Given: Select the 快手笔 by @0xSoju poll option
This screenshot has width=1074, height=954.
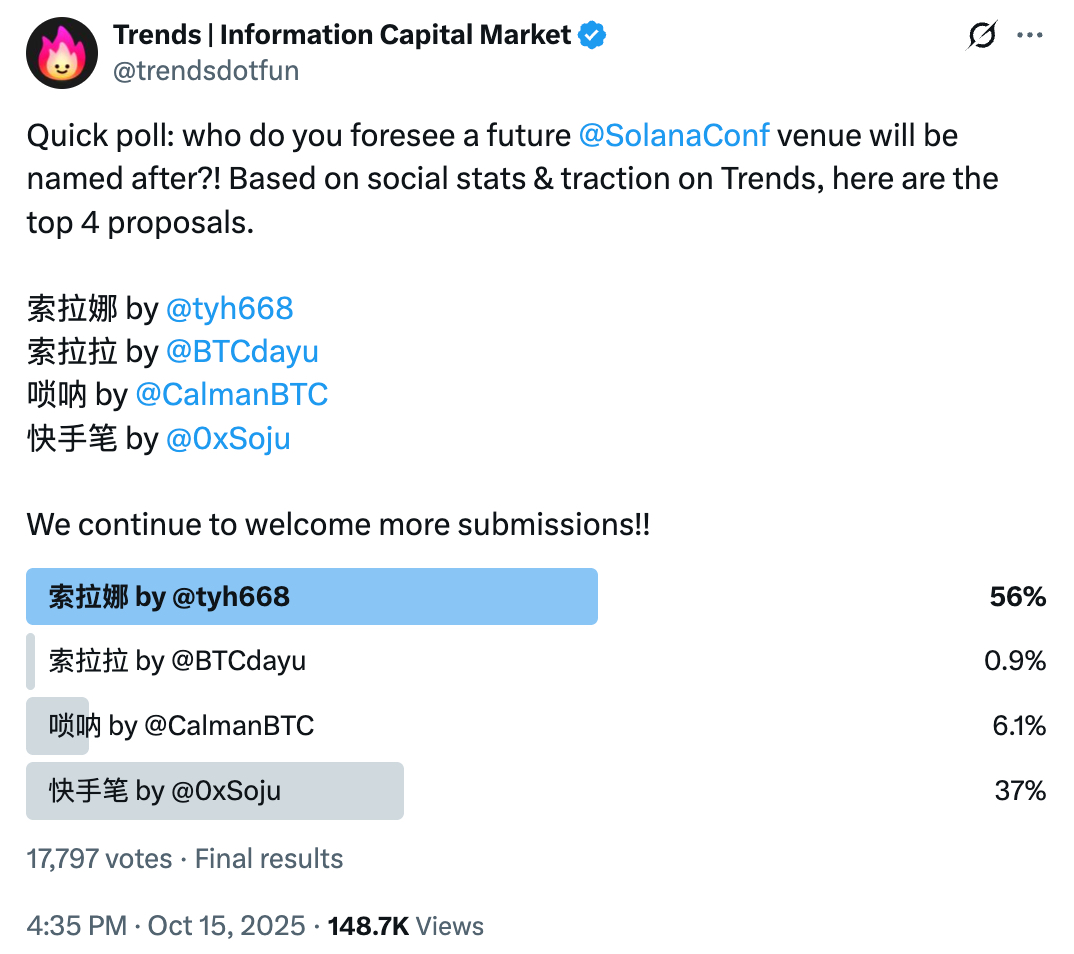Looking at the screenshot, I should pyautogui.click(x=165, y=791).
